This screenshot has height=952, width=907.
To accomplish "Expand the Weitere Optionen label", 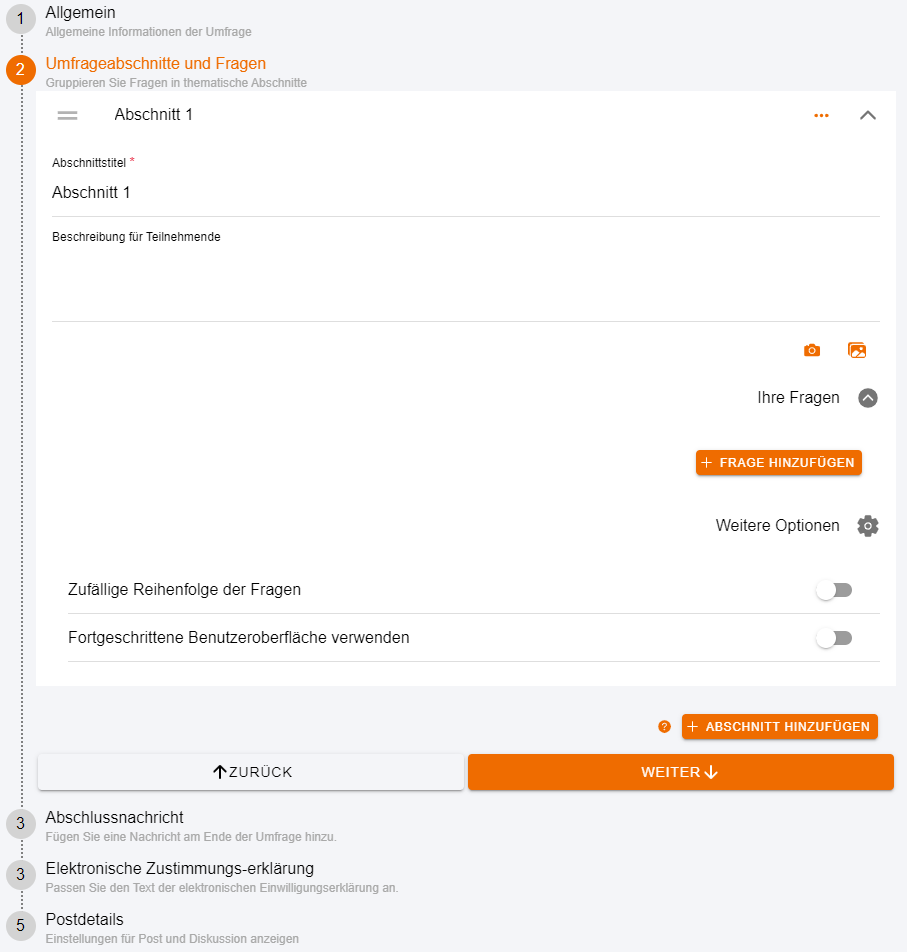I will click(x=777, y=526).
